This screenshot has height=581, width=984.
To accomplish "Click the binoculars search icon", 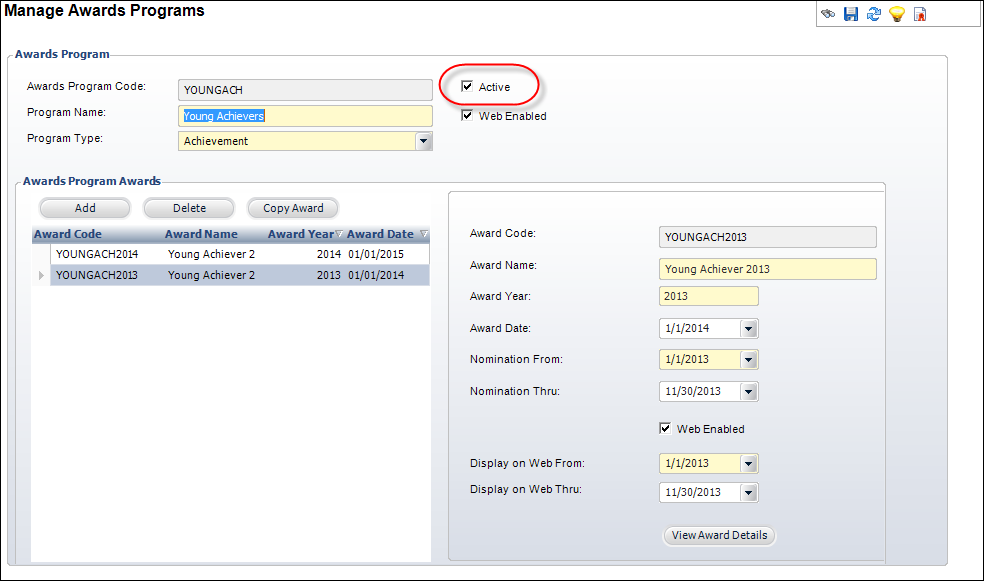I will (828, 14).
